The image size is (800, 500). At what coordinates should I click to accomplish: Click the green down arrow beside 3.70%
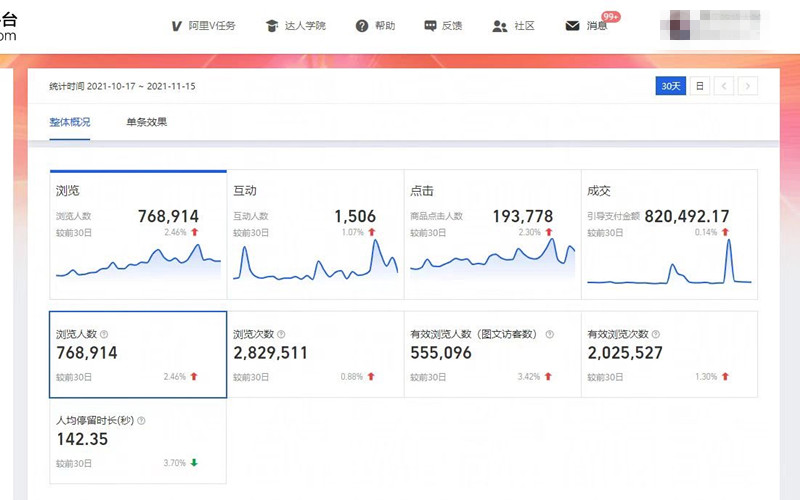pyautogui.click(x=194, y=463)
